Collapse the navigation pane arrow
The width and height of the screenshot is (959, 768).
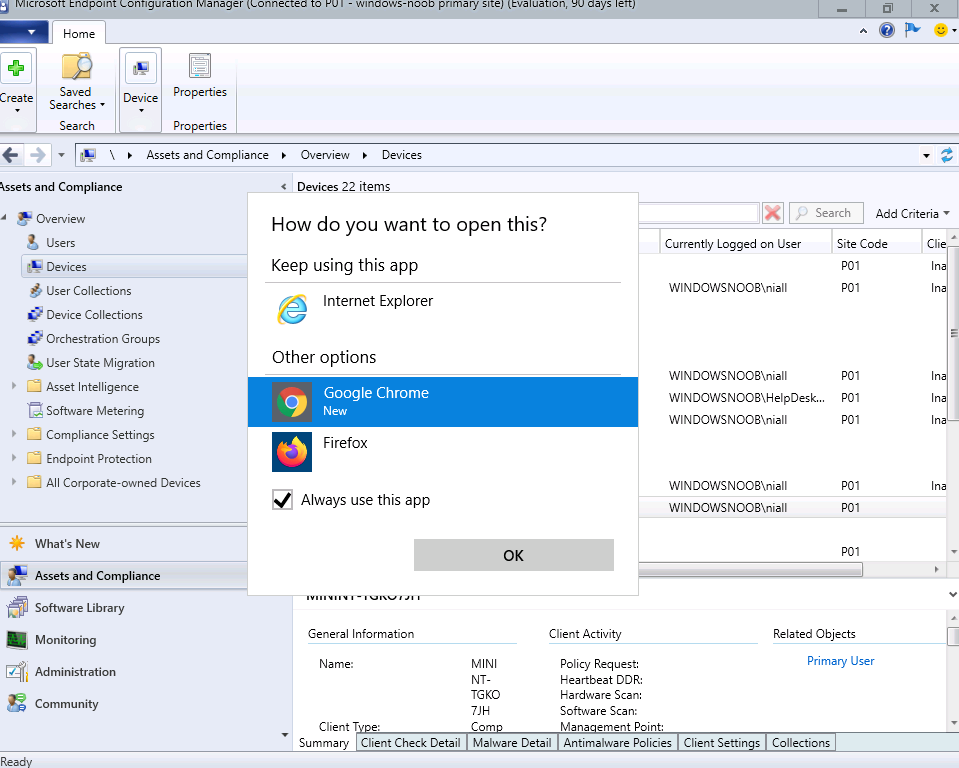(x=283, y=186)
